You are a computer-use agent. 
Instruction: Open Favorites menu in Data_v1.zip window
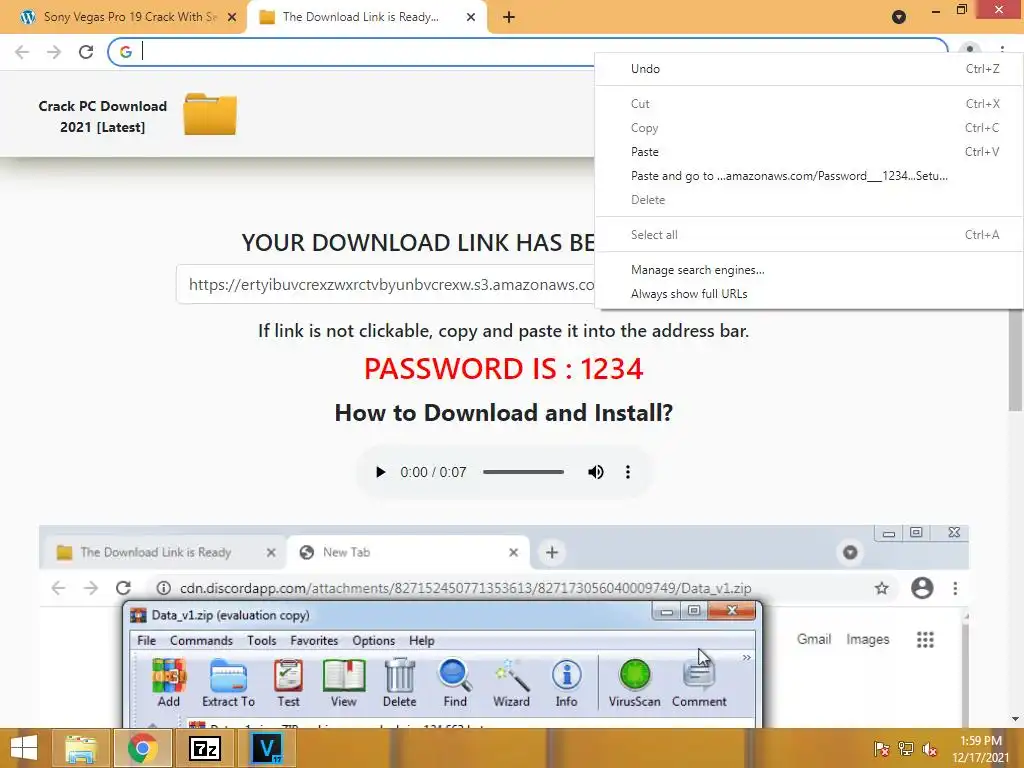314,641
